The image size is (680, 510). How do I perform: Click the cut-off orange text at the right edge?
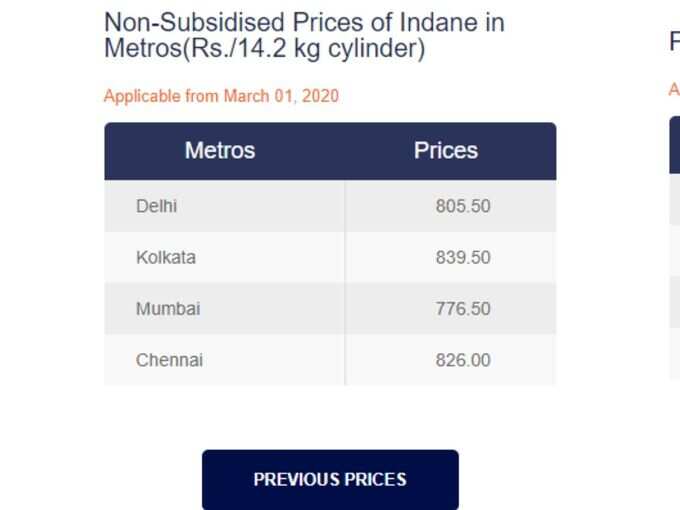tap(674, 90)
